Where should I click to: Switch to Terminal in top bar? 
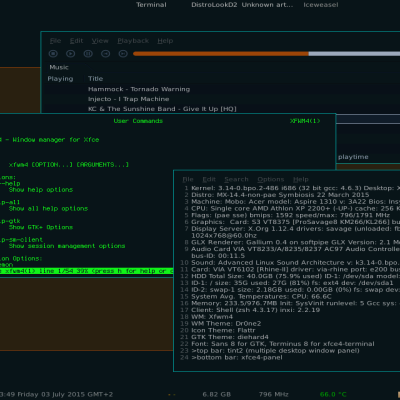pyautogui.click(x=151, y=5)
